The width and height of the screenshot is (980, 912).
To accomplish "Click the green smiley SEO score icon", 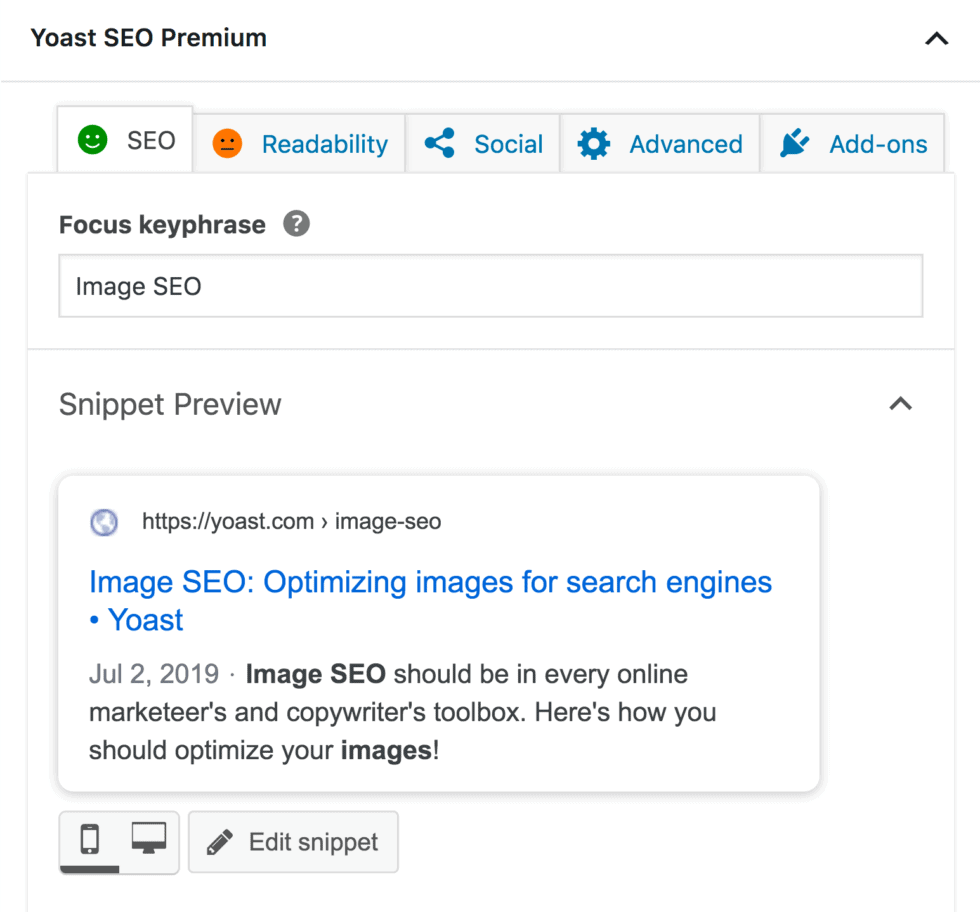I will click(x=93, y=141).
